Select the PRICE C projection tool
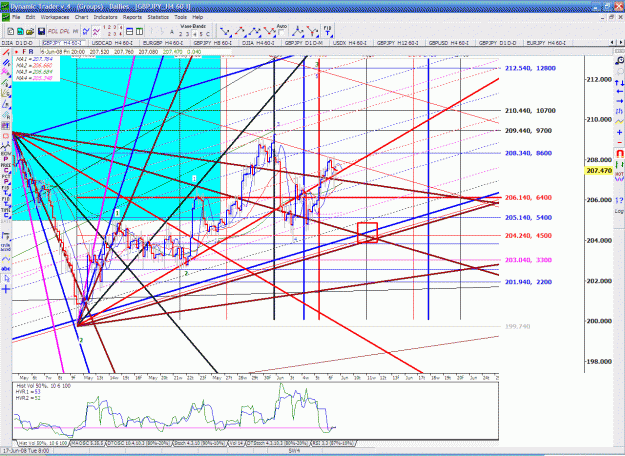This screenshot has width=625, height=456. (x=6, y=168)
